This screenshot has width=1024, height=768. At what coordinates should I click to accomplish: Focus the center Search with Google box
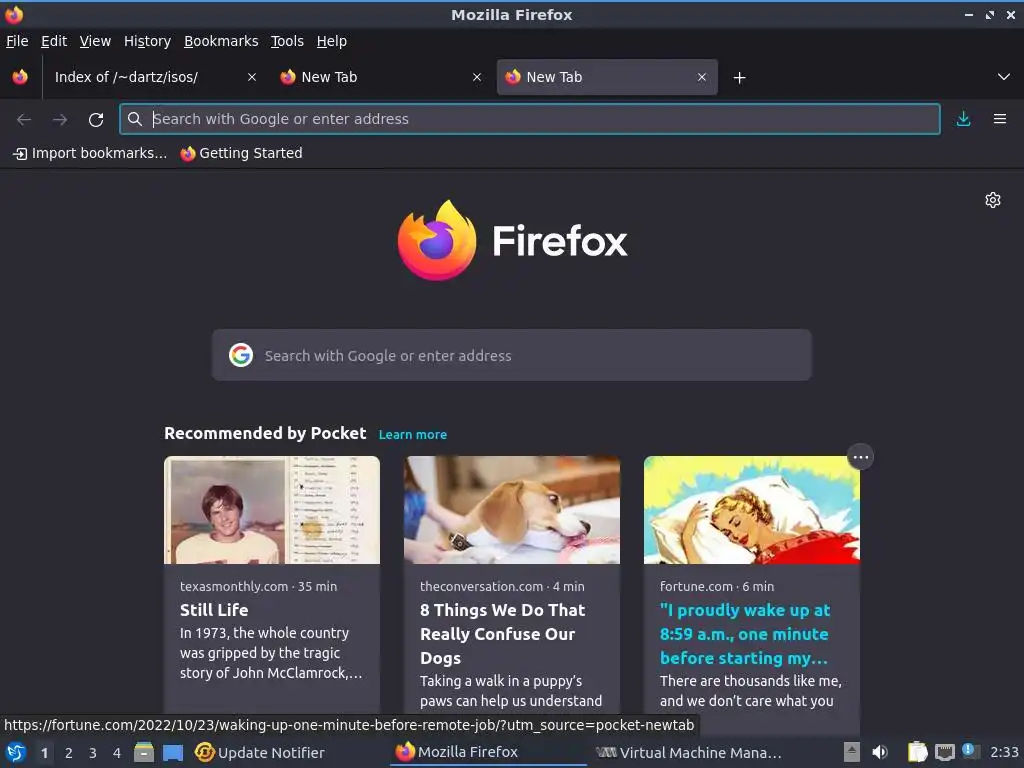(x=511, y=355)
